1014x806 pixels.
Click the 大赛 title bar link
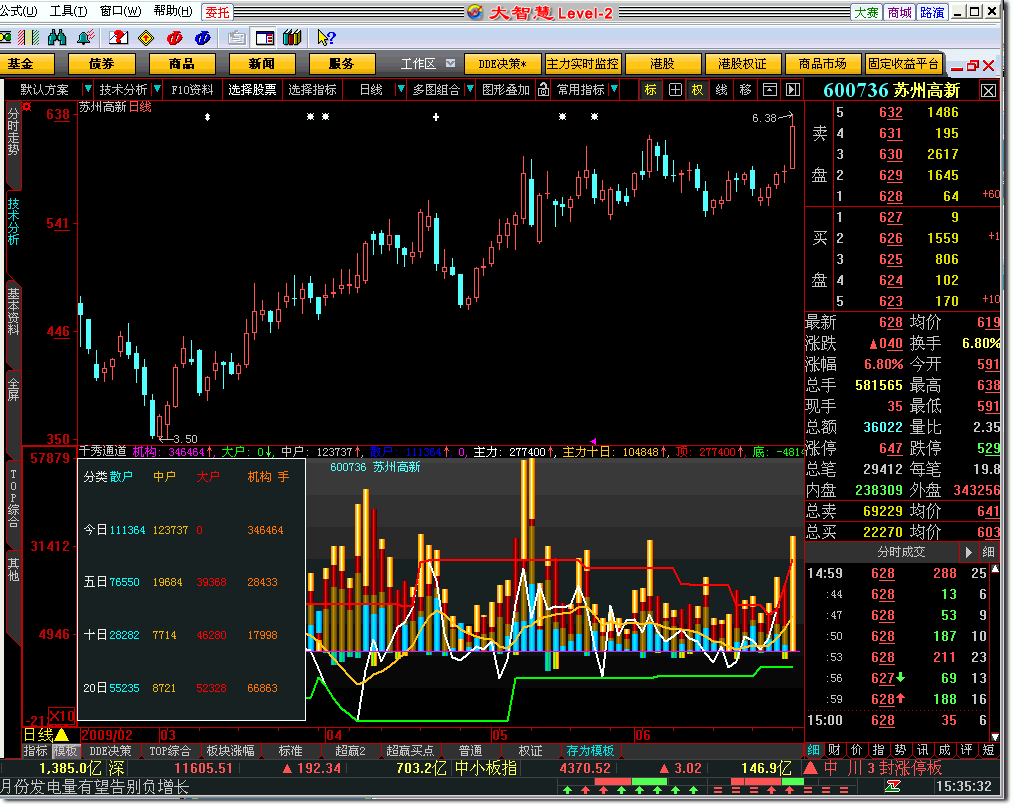tap(867, 12)
